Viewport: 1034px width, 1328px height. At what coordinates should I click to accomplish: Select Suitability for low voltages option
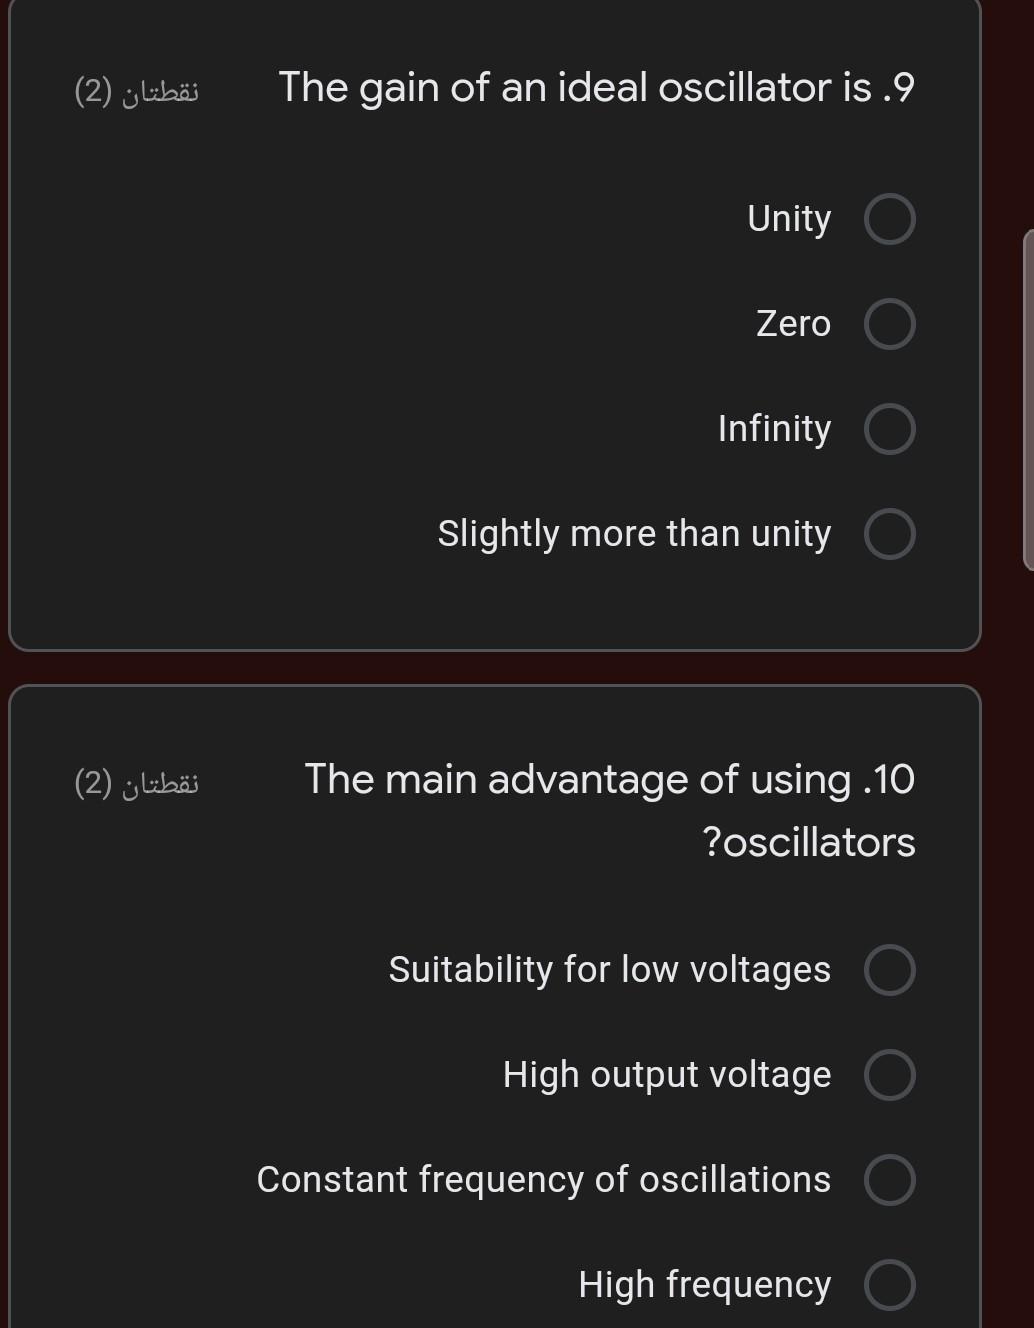889,969
